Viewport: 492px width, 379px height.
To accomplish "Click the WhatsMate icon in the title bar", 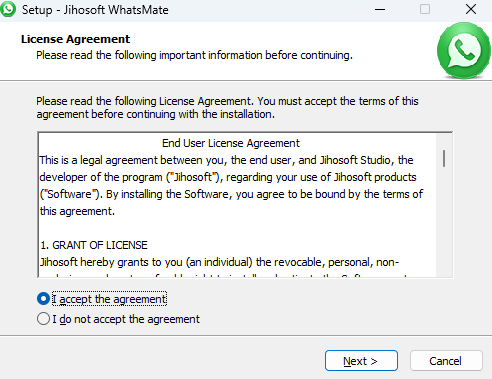I will point(8,9).
